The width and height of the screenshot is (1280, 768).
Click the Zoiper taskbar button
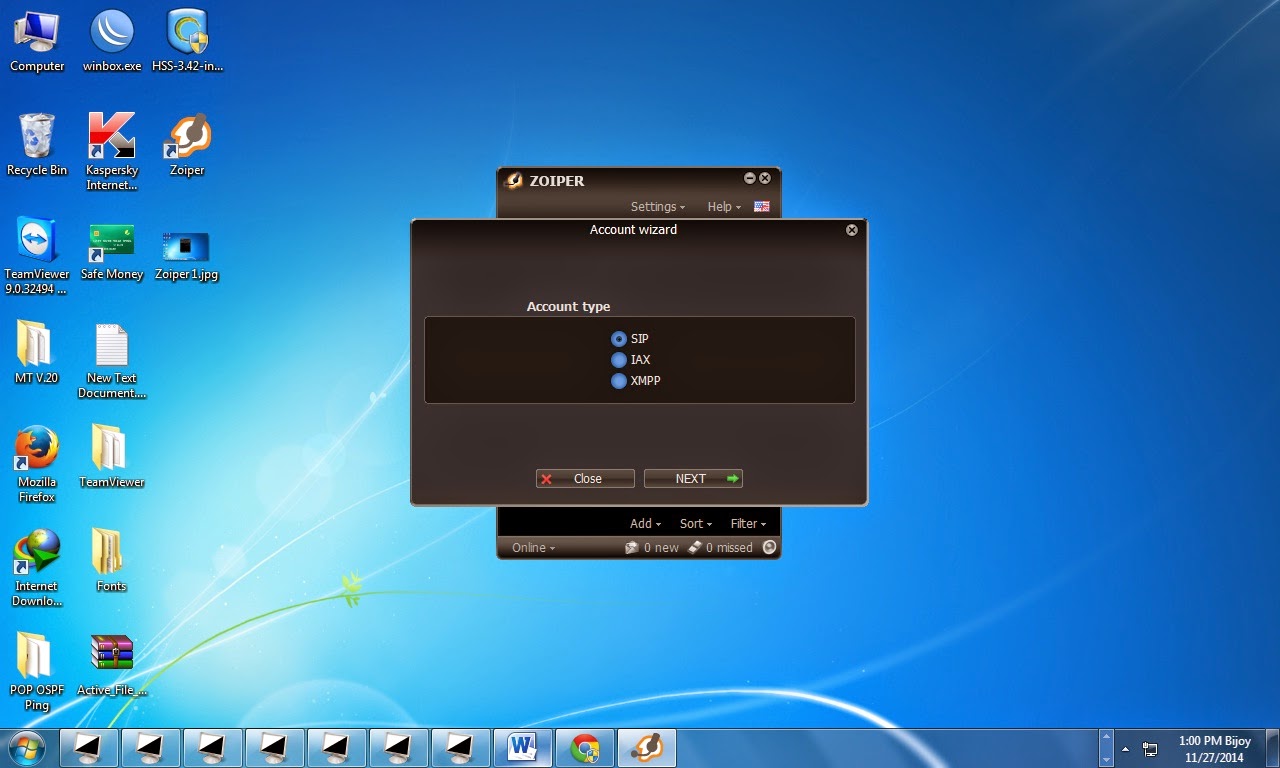point(647,748)
